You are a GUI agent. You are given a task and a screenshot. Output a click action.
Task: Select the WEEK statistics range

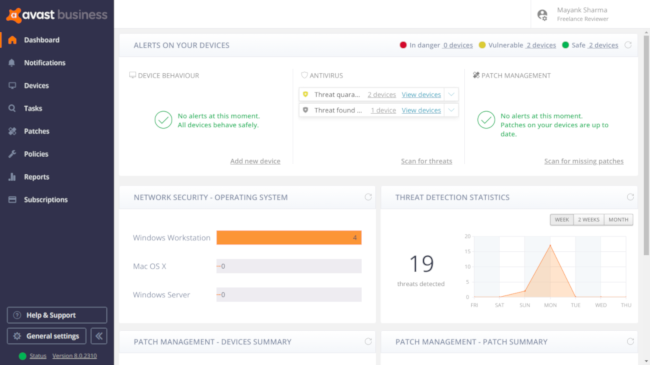(x=562, y=219)
